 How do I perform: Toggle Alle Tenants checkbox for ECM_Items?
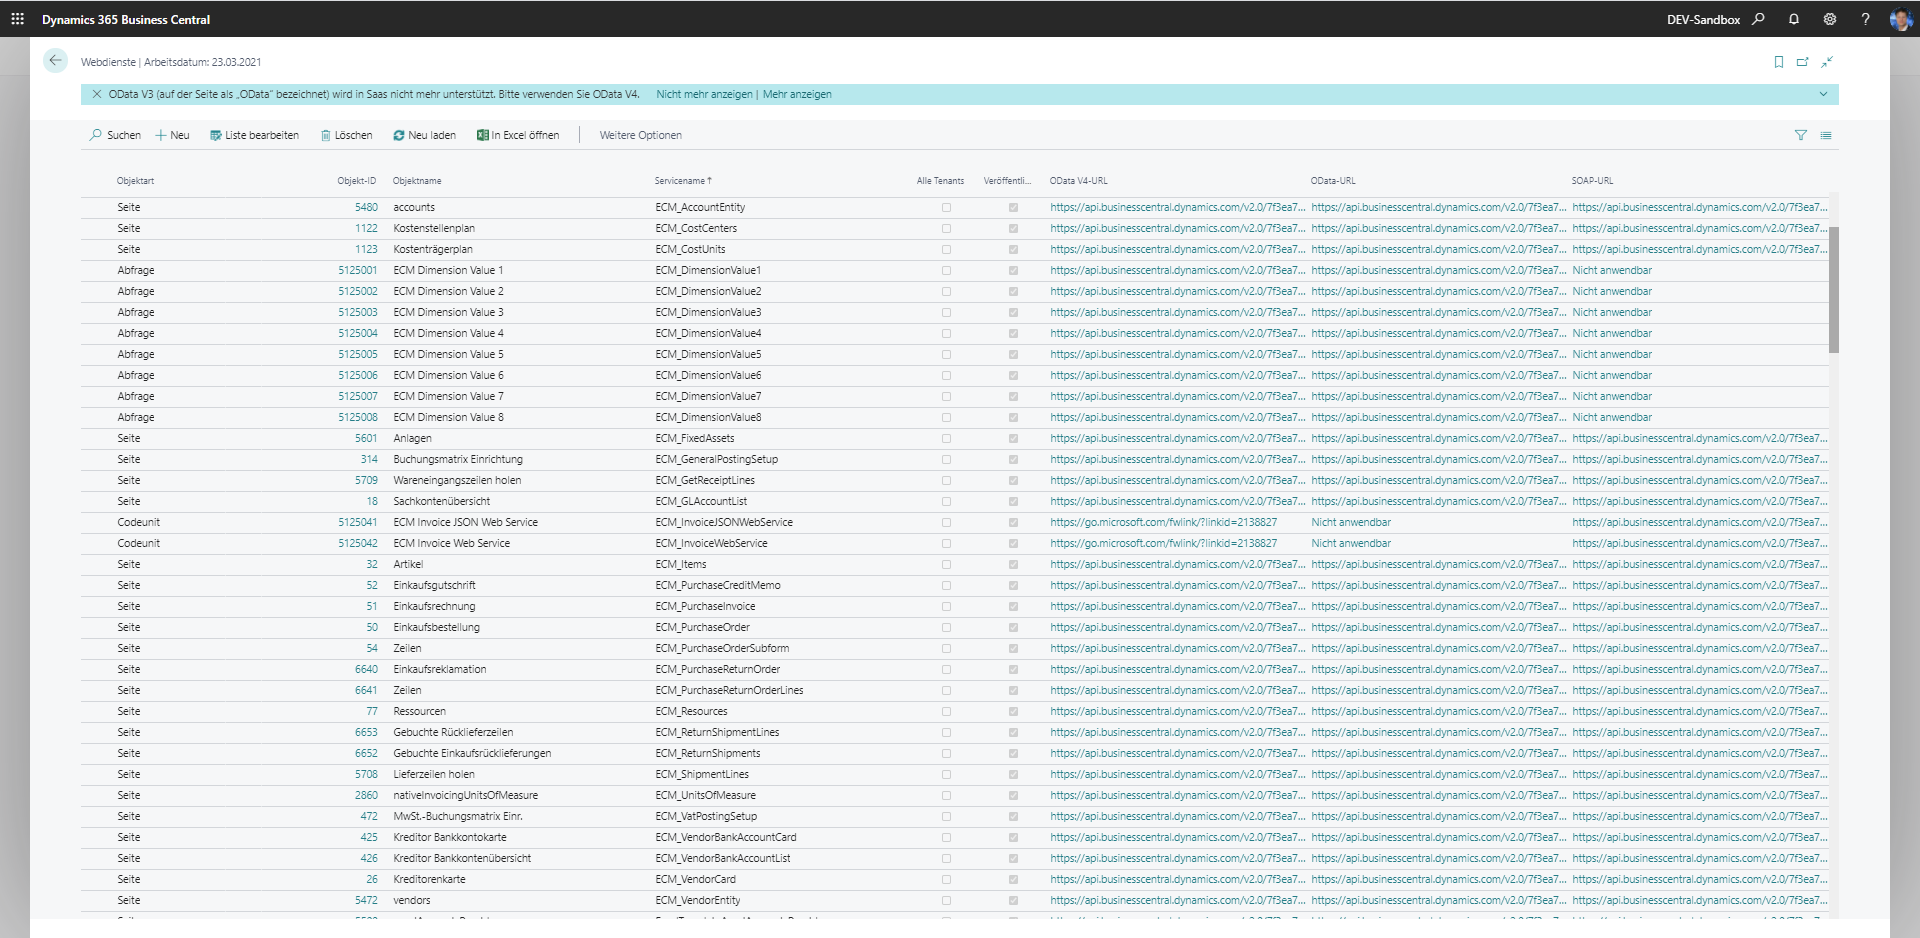coord(946,565)
